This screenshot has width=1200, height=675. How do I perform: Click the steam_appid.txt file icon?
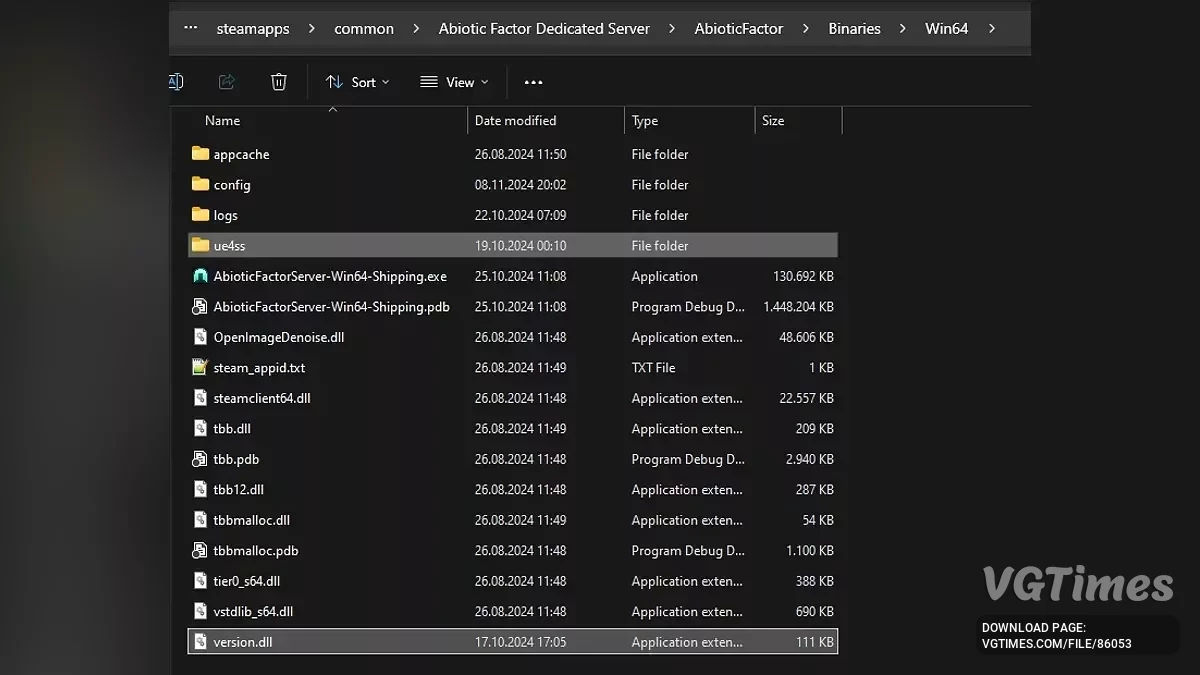[200, 368]
